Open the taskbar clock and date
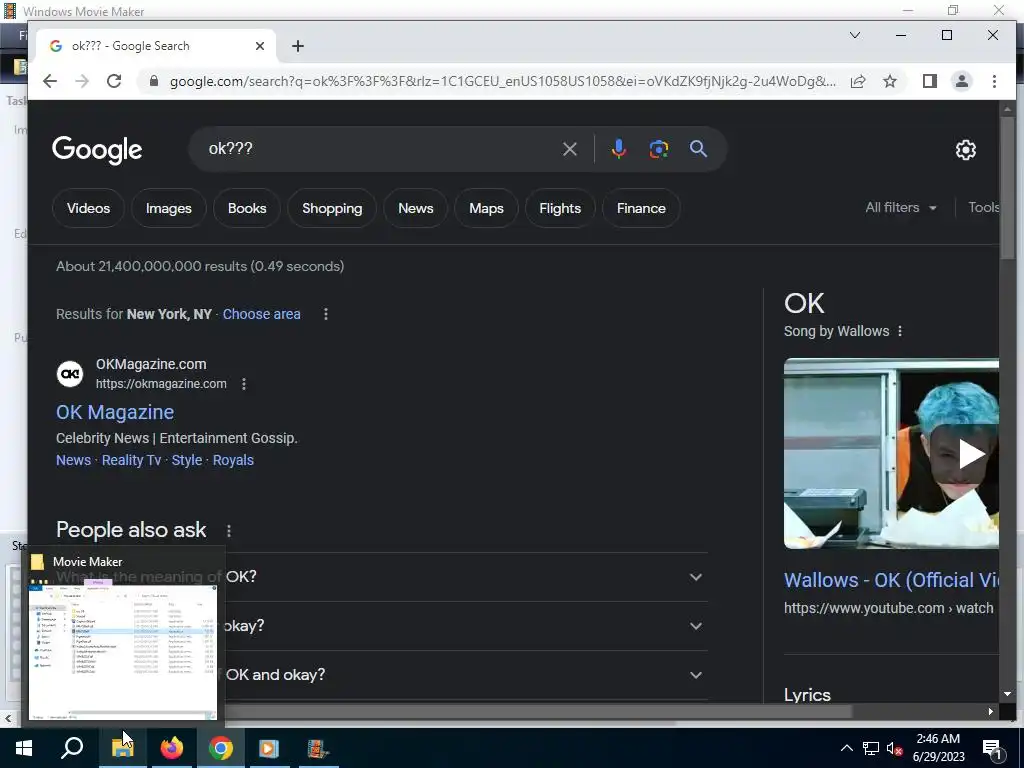The width and height of the screenshot is (1024, 768). pos(938,748)
